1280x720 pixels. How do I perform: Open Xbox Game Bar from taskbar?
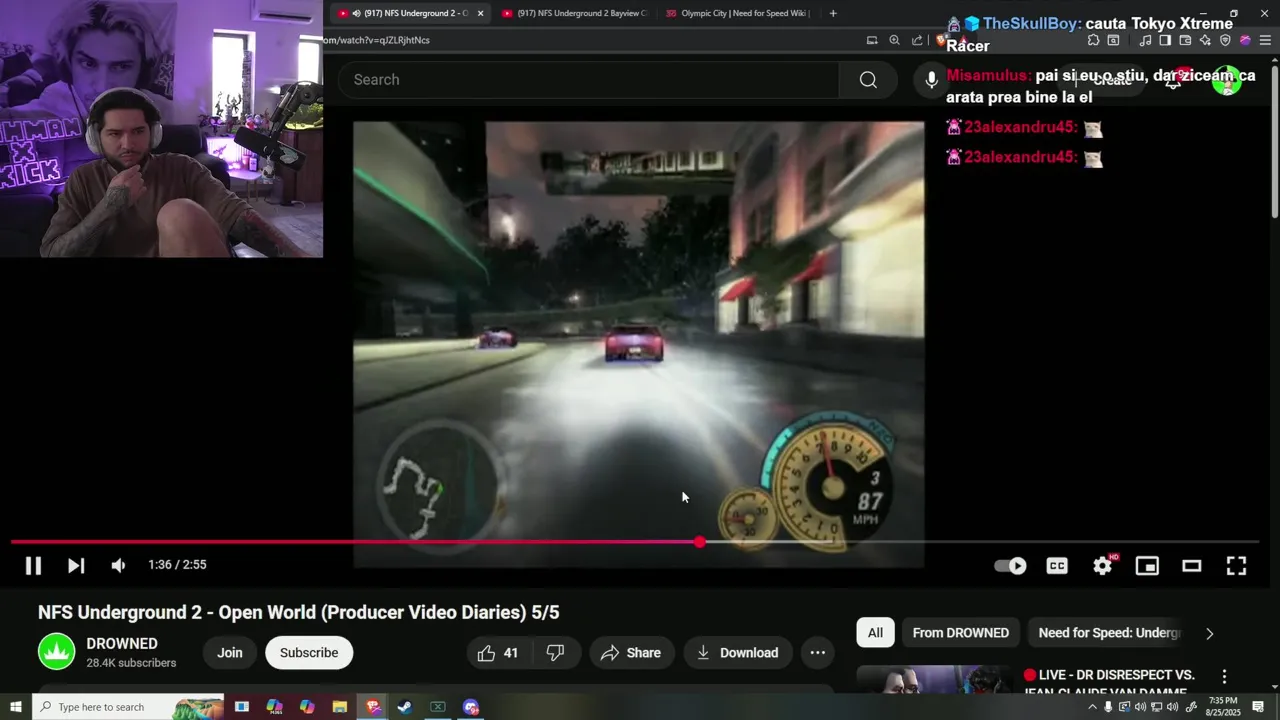point(438,707)
